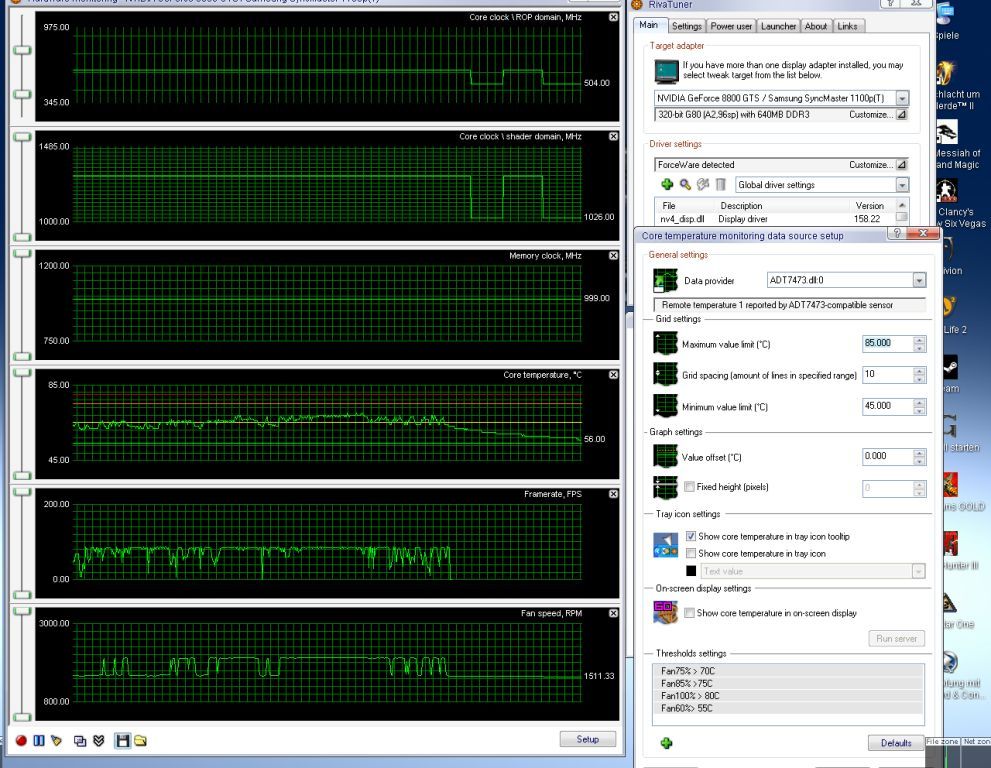The image size is (991, 768).
Task: Open the yellow folder icon in the monitor toolbar
Action: 140,740
